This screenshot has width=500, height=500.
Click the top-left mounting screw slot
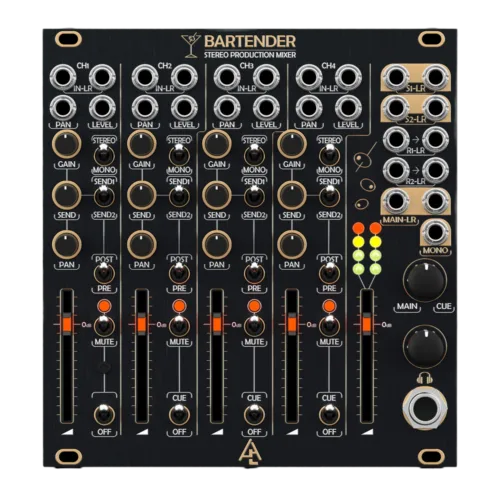pyautogui.click(x=68, y=39)
